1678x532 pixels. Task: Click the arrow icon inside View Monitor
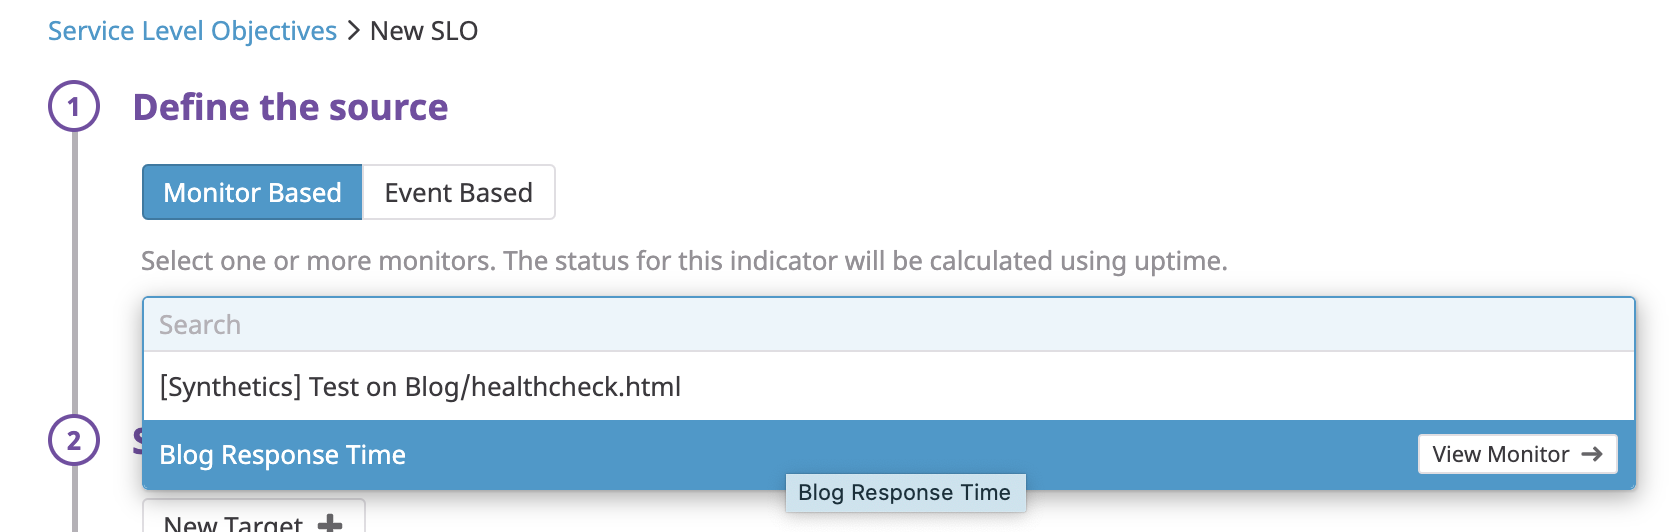coord(1592,455)
